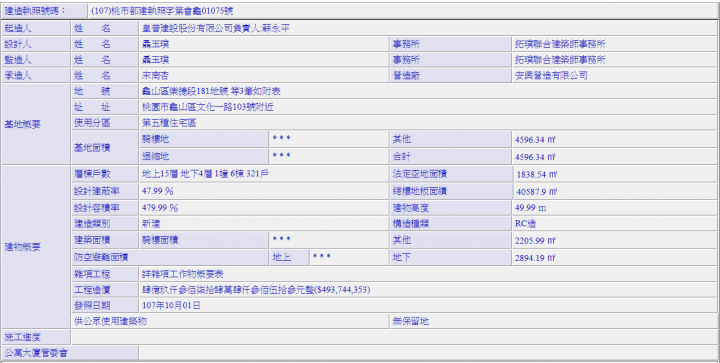The image size is (720, 363).
Task: Select the name '聶玉璞' in 監造人 row
Action: click(x=155, y=60)
